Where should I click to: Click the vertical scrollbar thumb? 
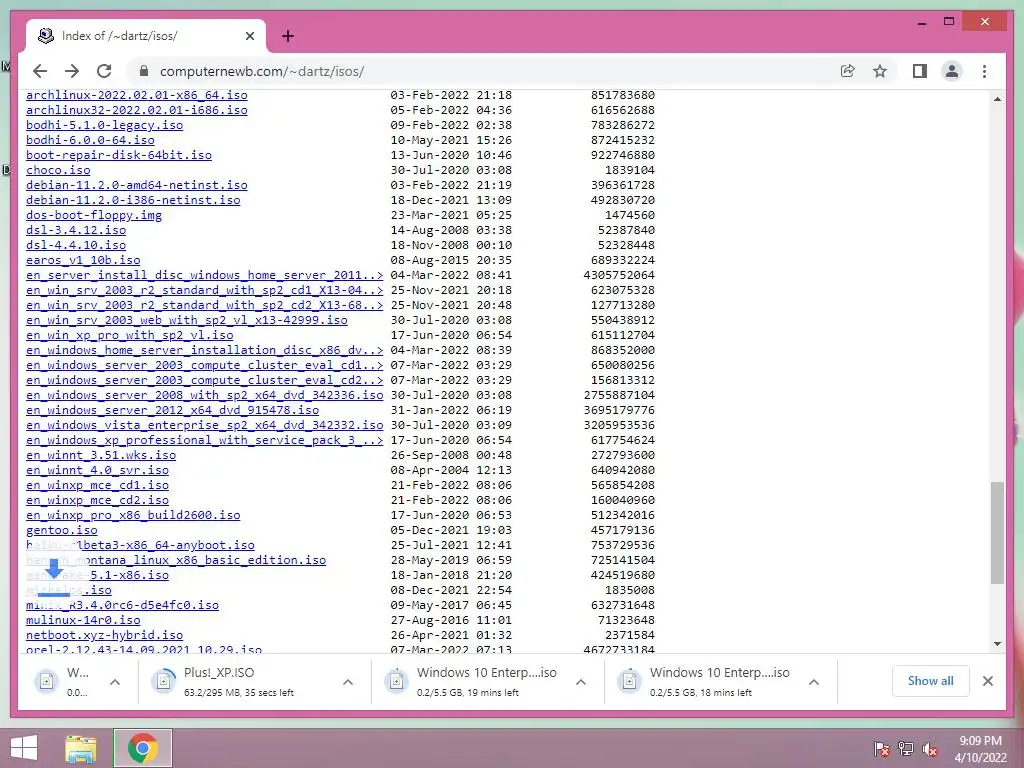click(x=997, y=533)
